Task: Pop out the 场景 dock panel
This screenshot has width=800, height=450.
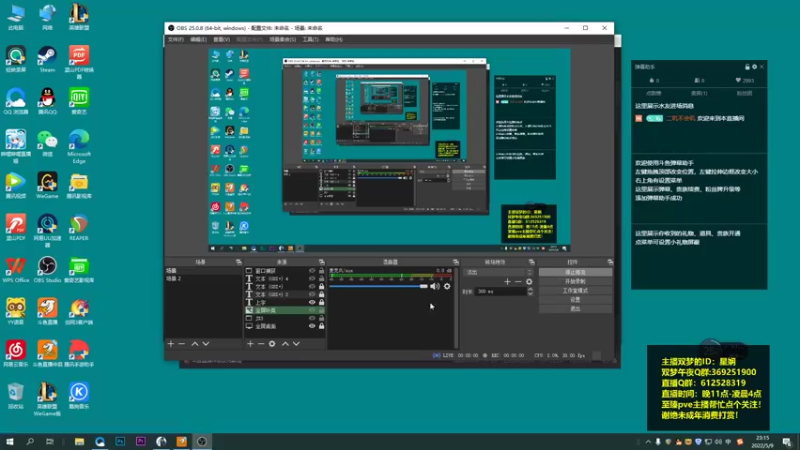Action: pos(238,262)
